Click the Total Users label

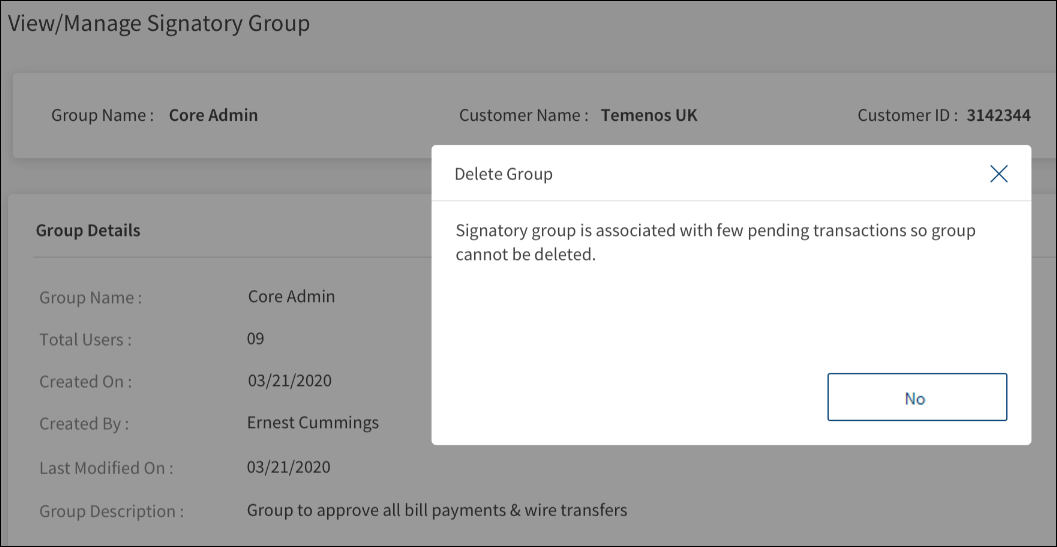pyautogui.click(x=85, y=340)
